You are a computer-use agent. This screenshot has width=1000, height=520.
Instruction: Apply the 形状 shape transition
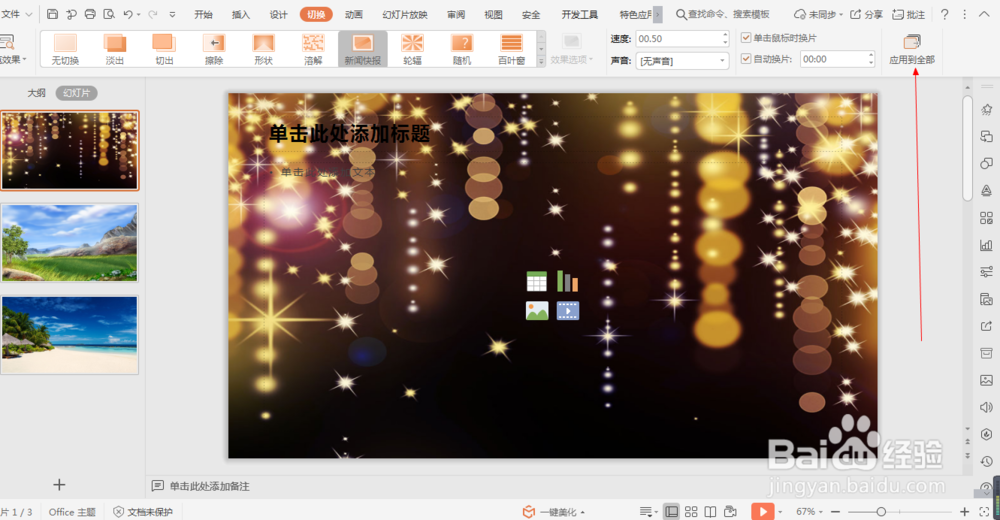point(263,50)
